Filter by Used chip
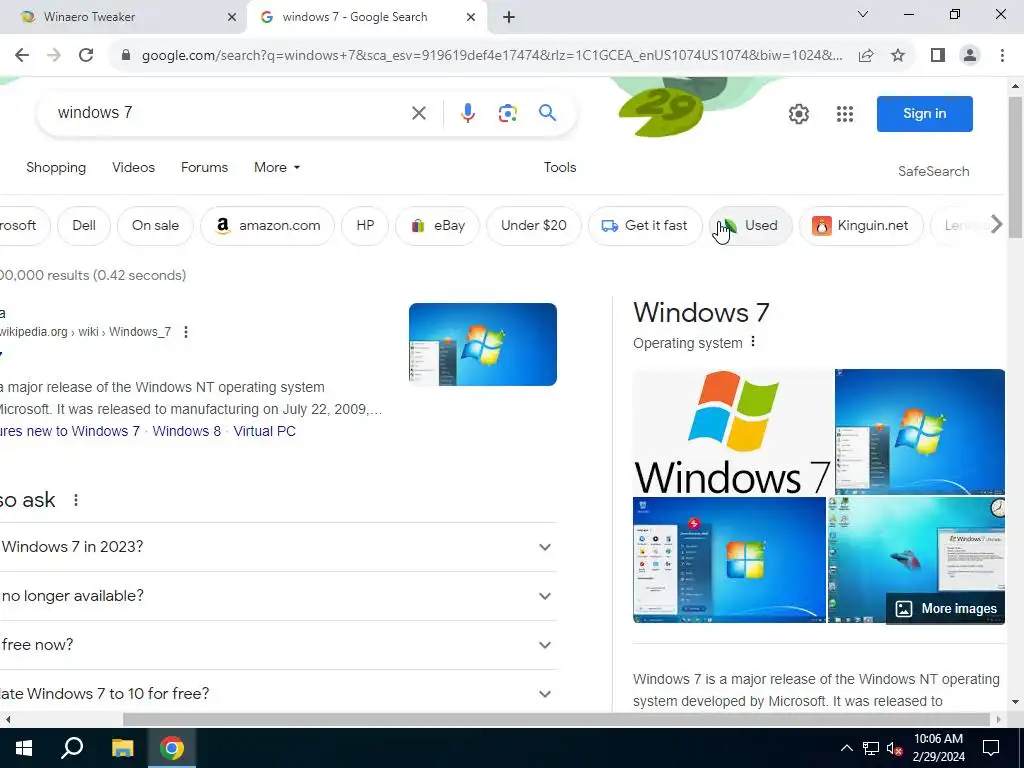This screenshot has height=768, width=1024. click(750, 225)
